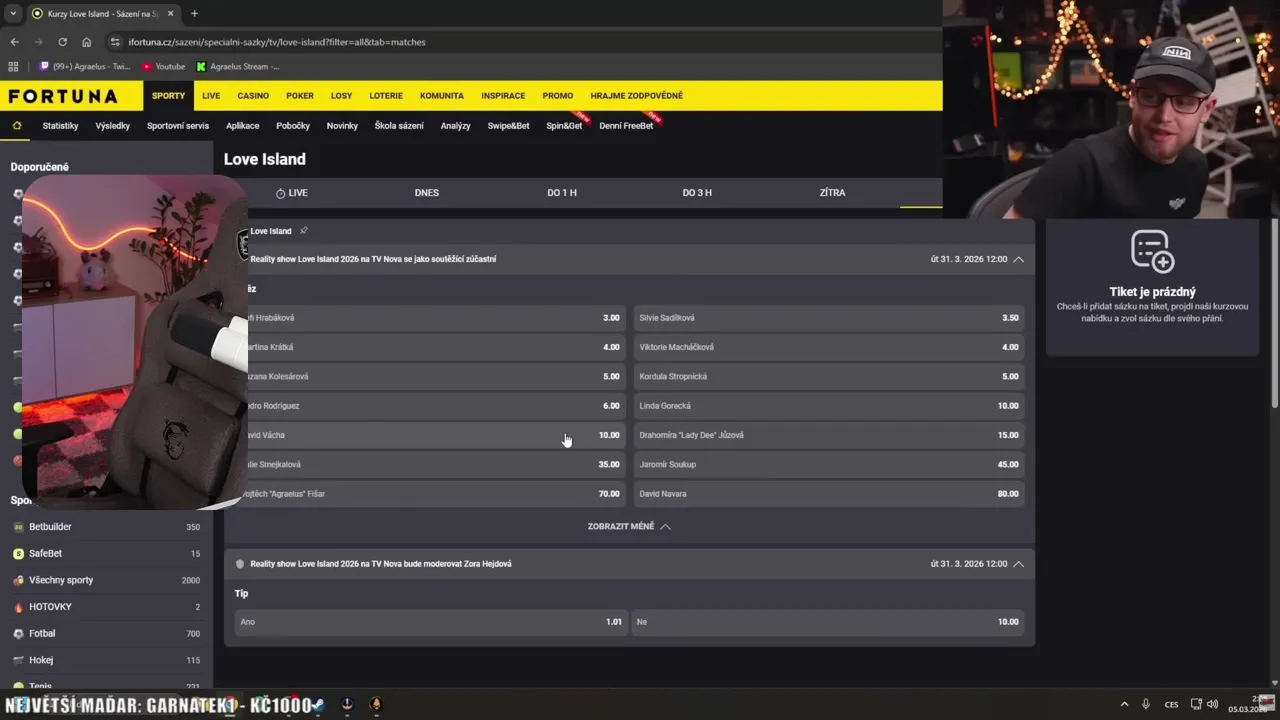This screenshot has height=720, width=1280.
Task: Open the Youtube bookmark
Action: coord(163,67)
